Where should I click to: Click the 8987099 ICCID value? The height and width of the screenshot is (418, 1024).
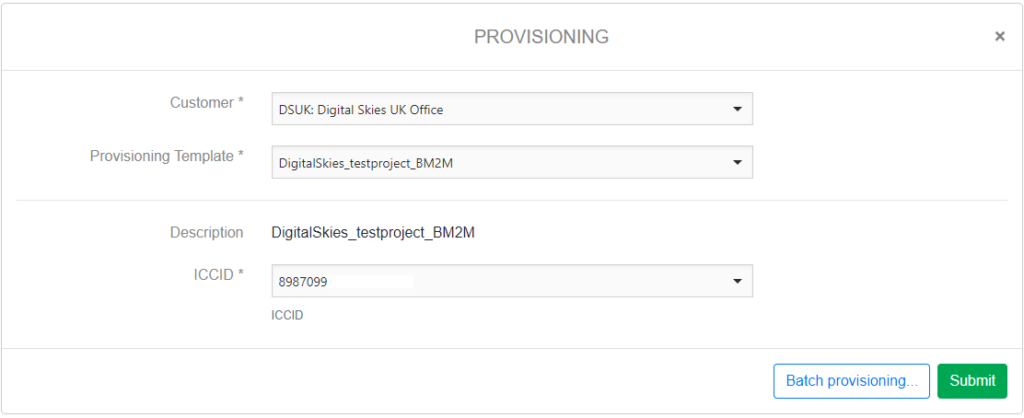(301, 283)
